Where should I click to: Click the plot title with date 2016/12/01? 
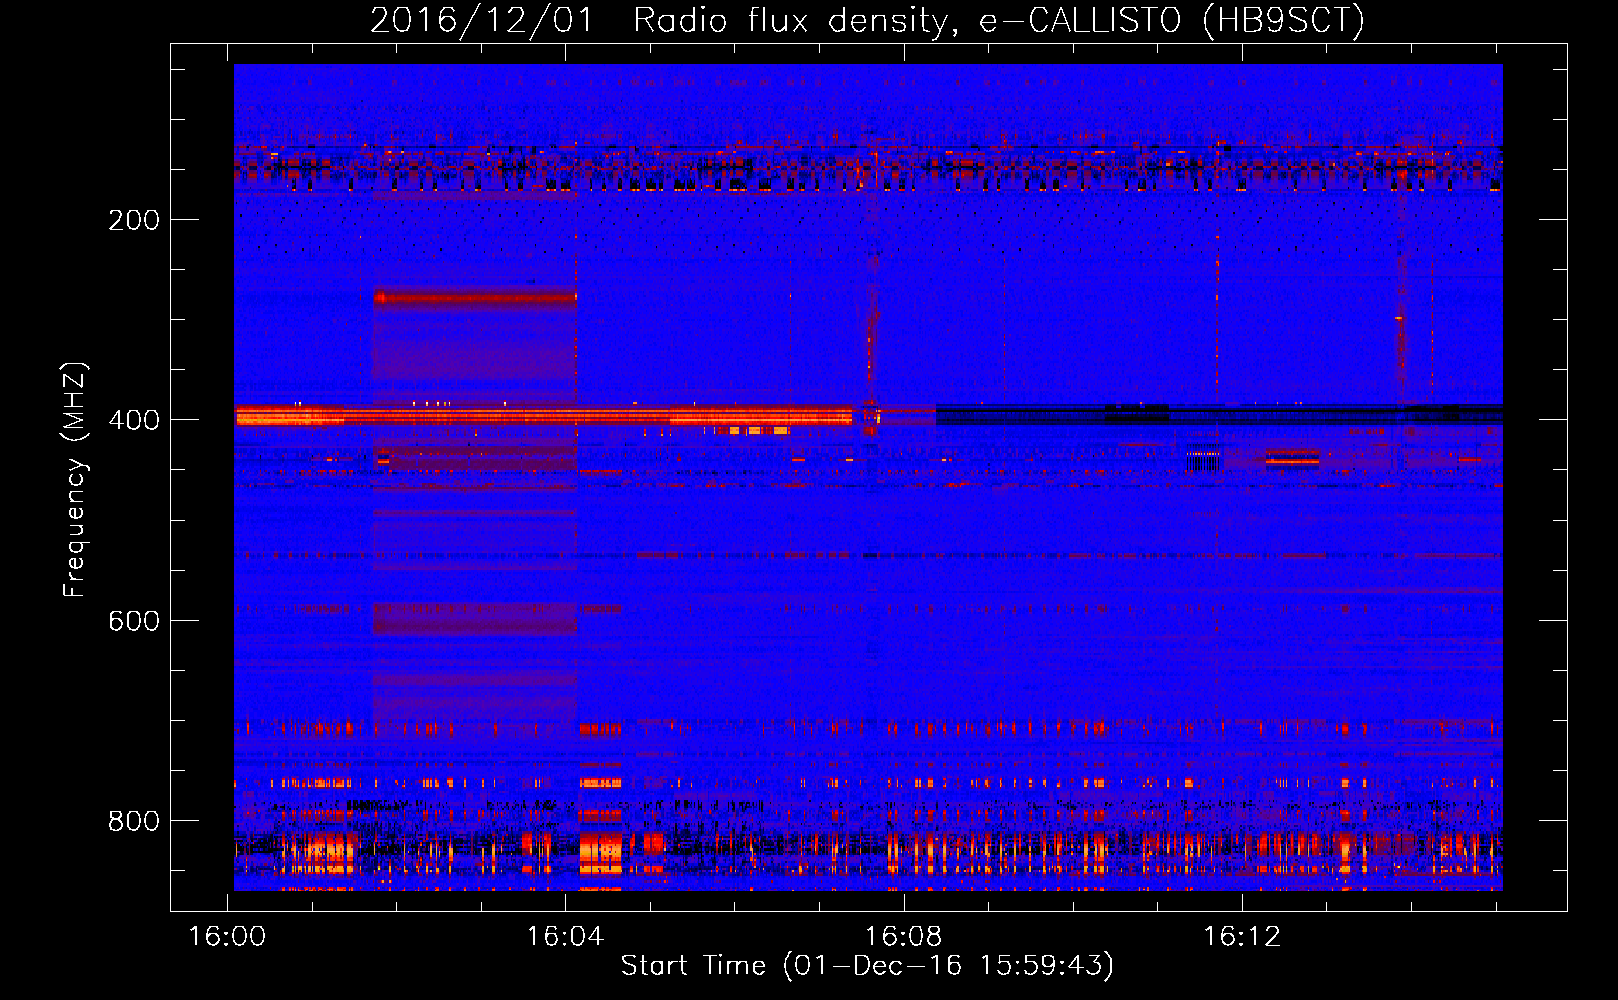click(867, 20)
